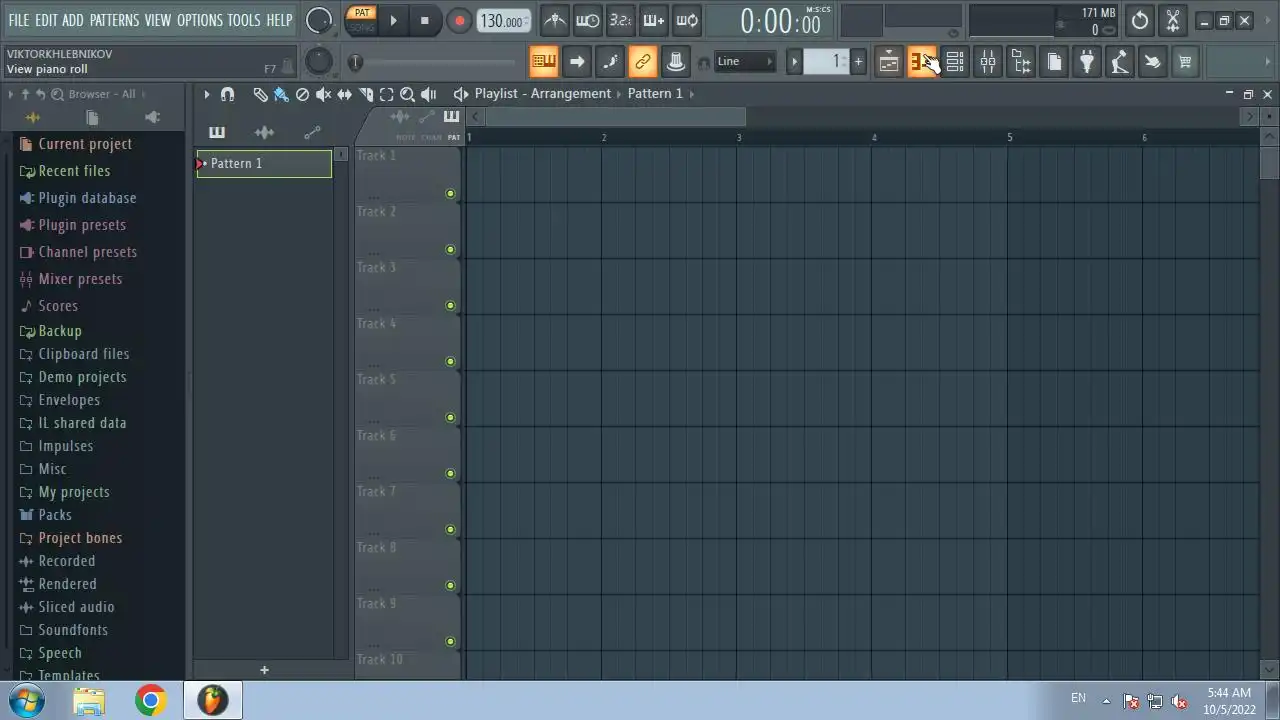Click the plus button below pattern list
1280x720 pixels.
(x=264, y=670)
